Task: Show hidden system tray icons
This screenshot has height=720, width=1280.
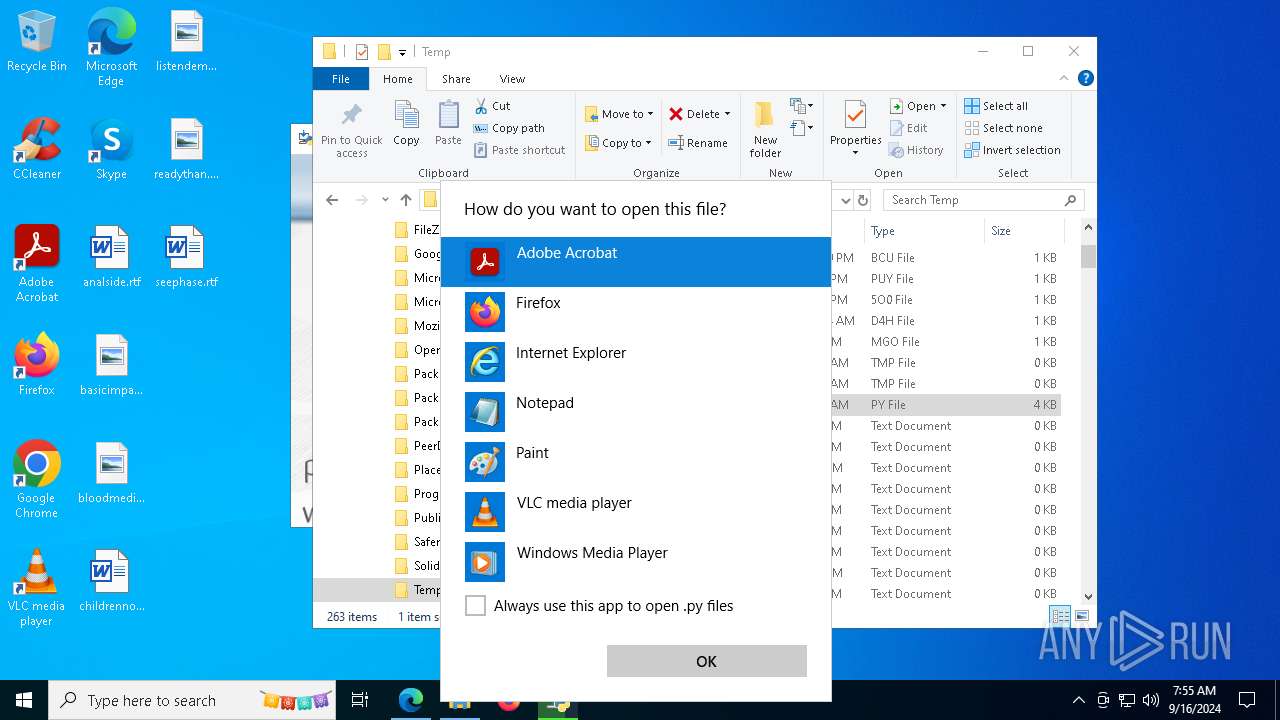Action: [x=1078, y=700]
